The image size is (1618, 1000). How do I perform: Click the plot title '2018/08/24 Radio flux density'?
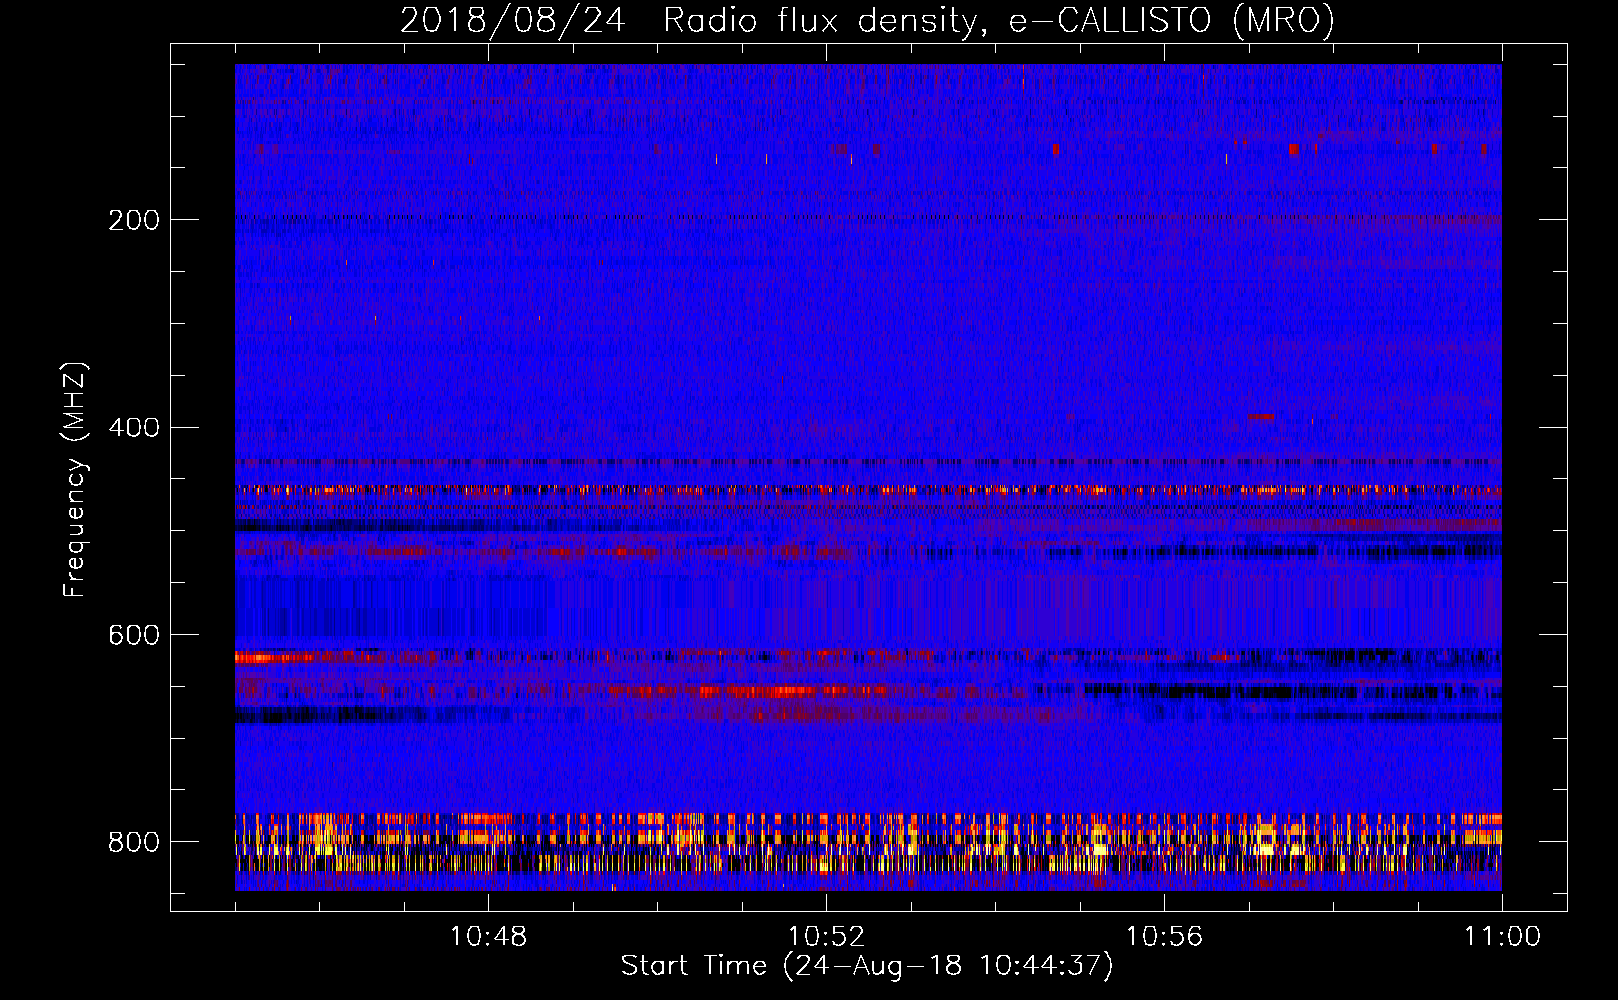pos(687,20)
